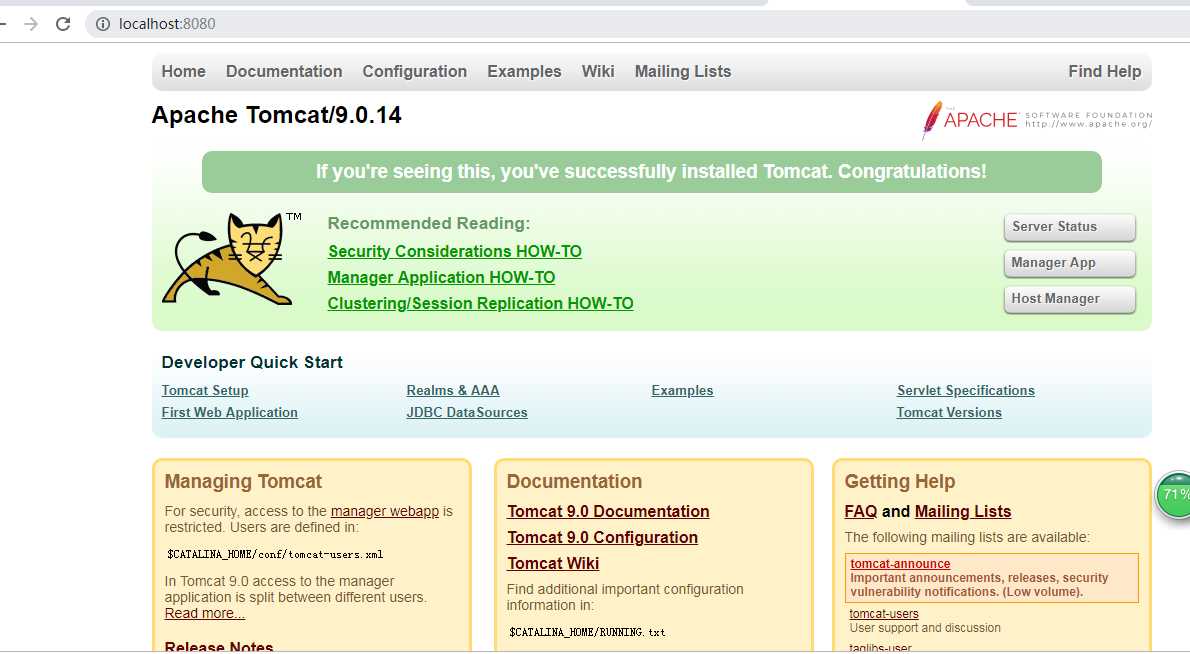Open Security Considerations HOW-TO link

tap(455, 251)
